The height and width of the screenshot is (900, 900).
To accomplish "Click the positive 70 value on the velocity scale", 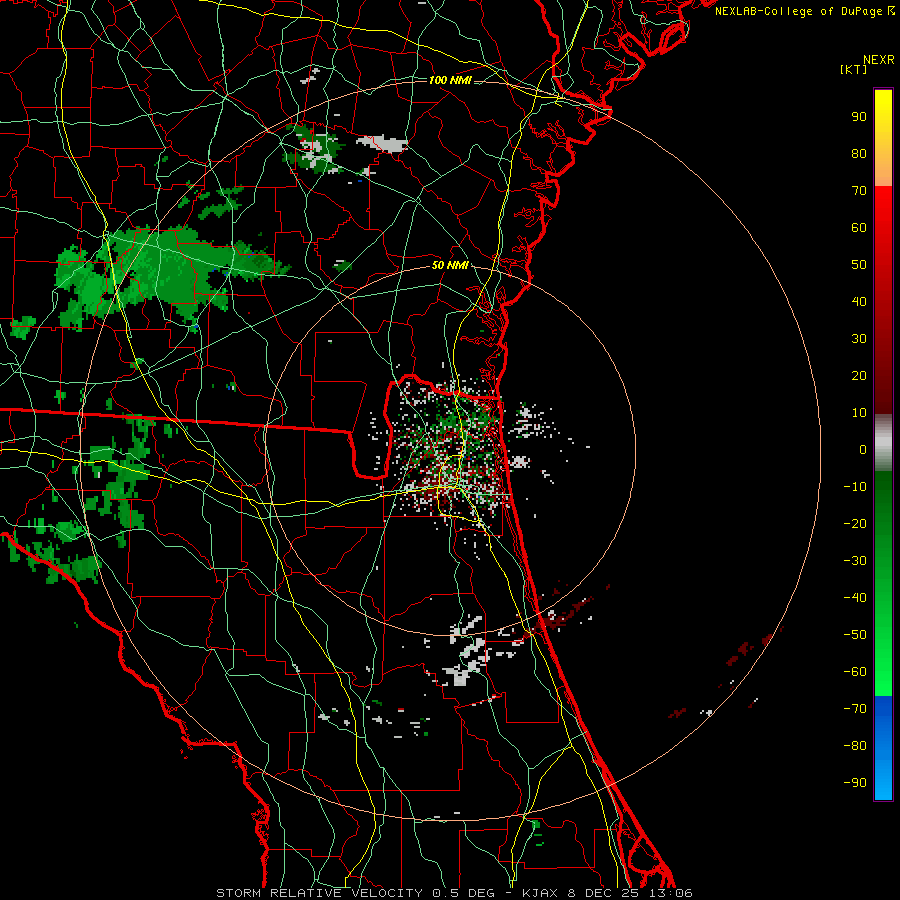I will tap(859, 191).
